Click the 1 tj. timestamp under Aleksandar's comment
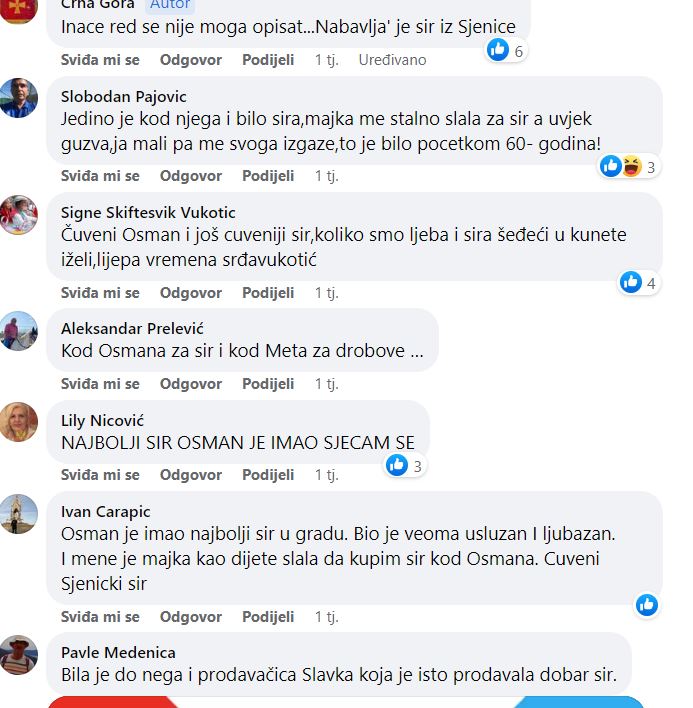This screenshot has height=708, width=693. (x=326, y=383)
